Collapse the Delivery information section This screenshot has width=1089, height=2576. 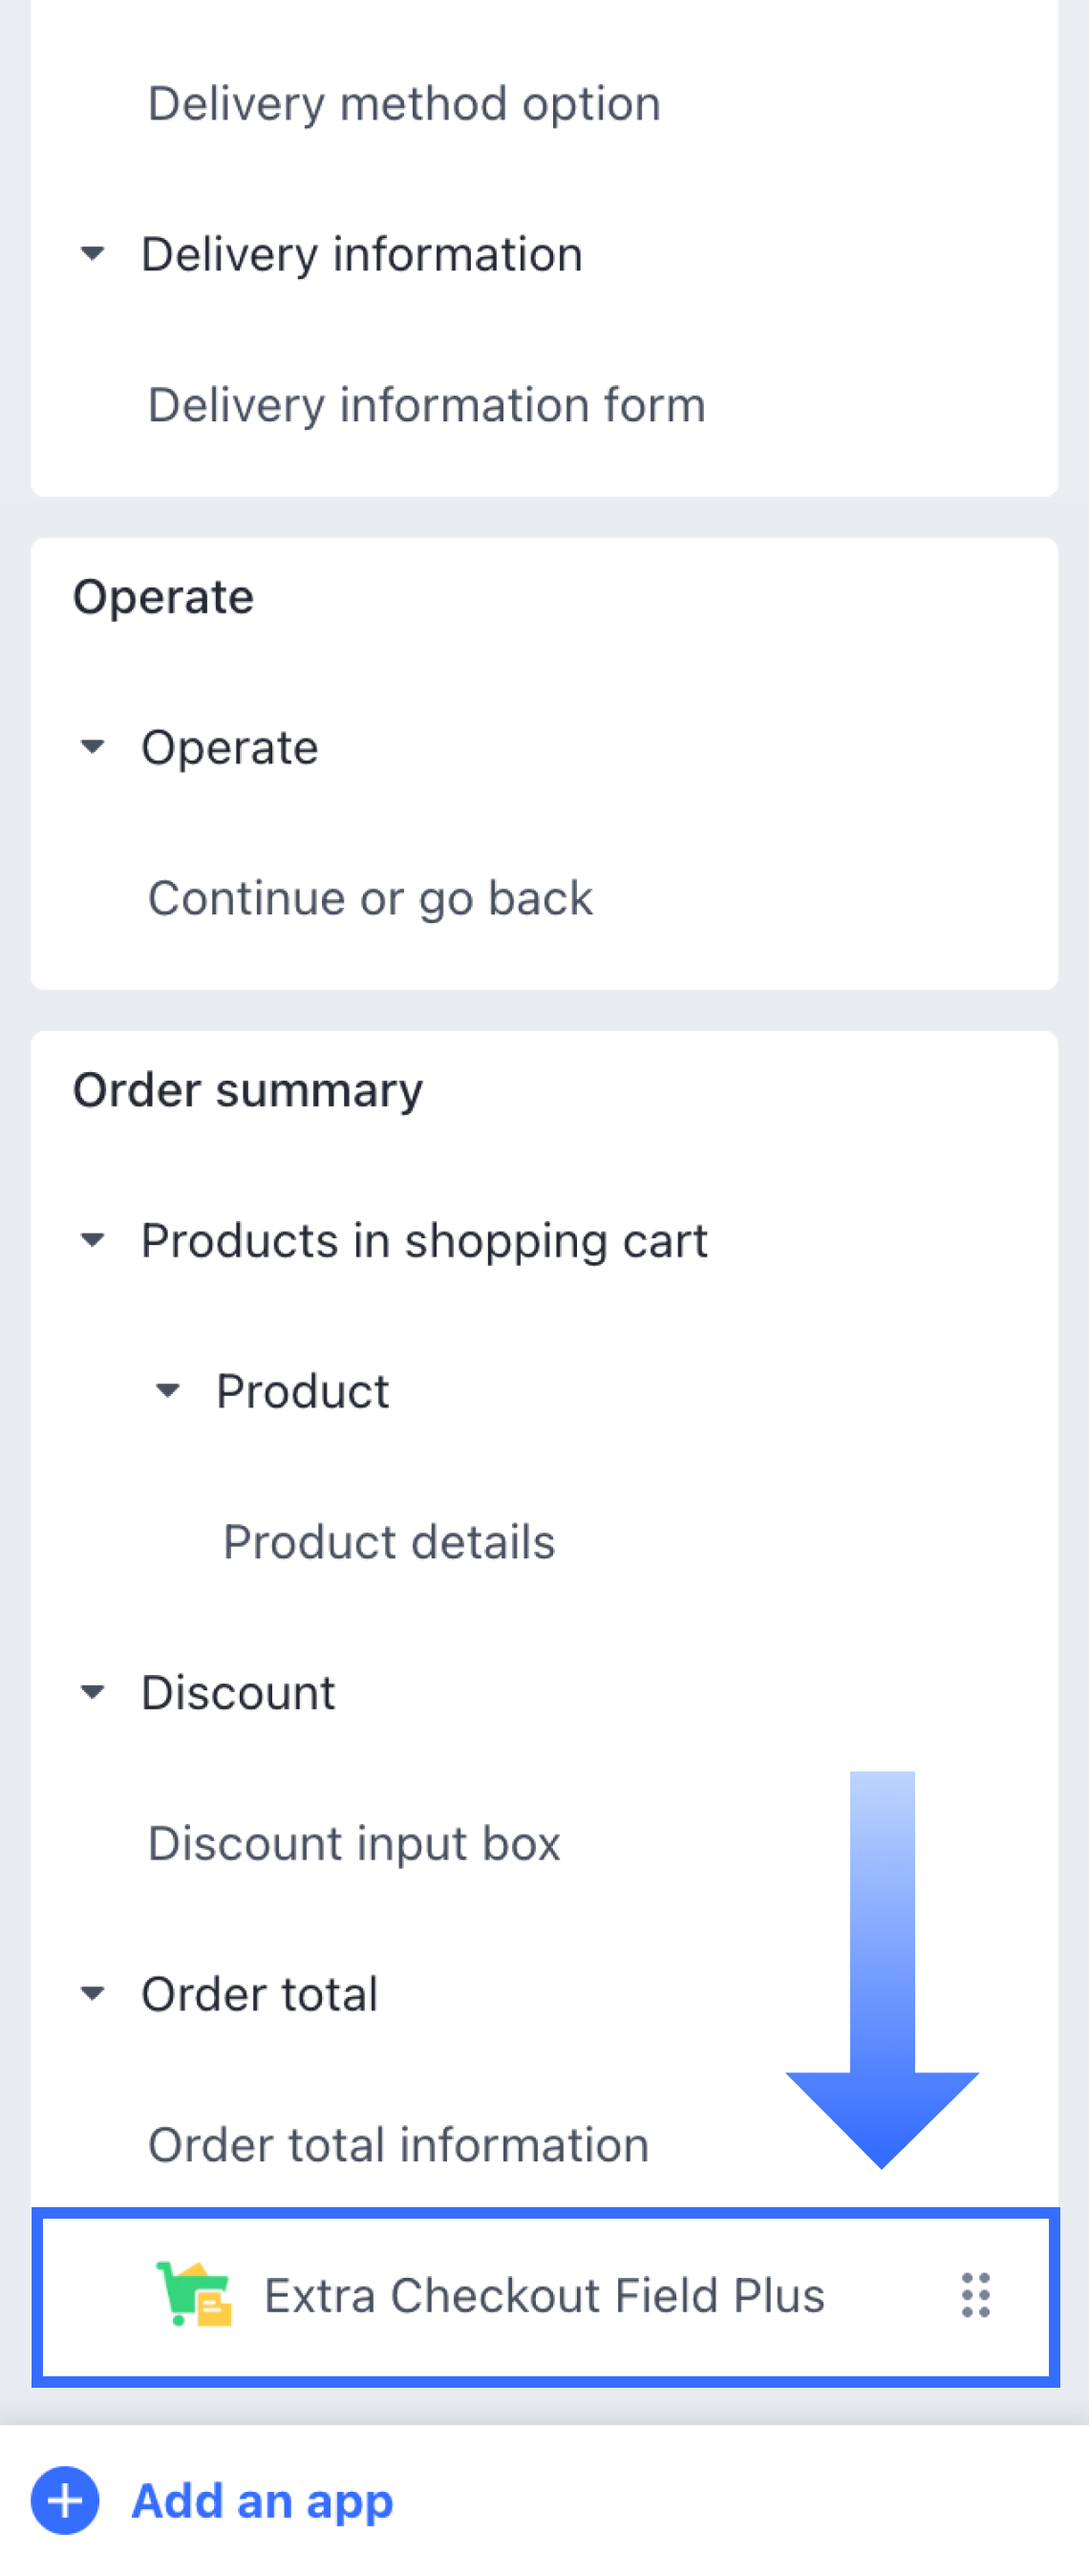tap(92, 254)
